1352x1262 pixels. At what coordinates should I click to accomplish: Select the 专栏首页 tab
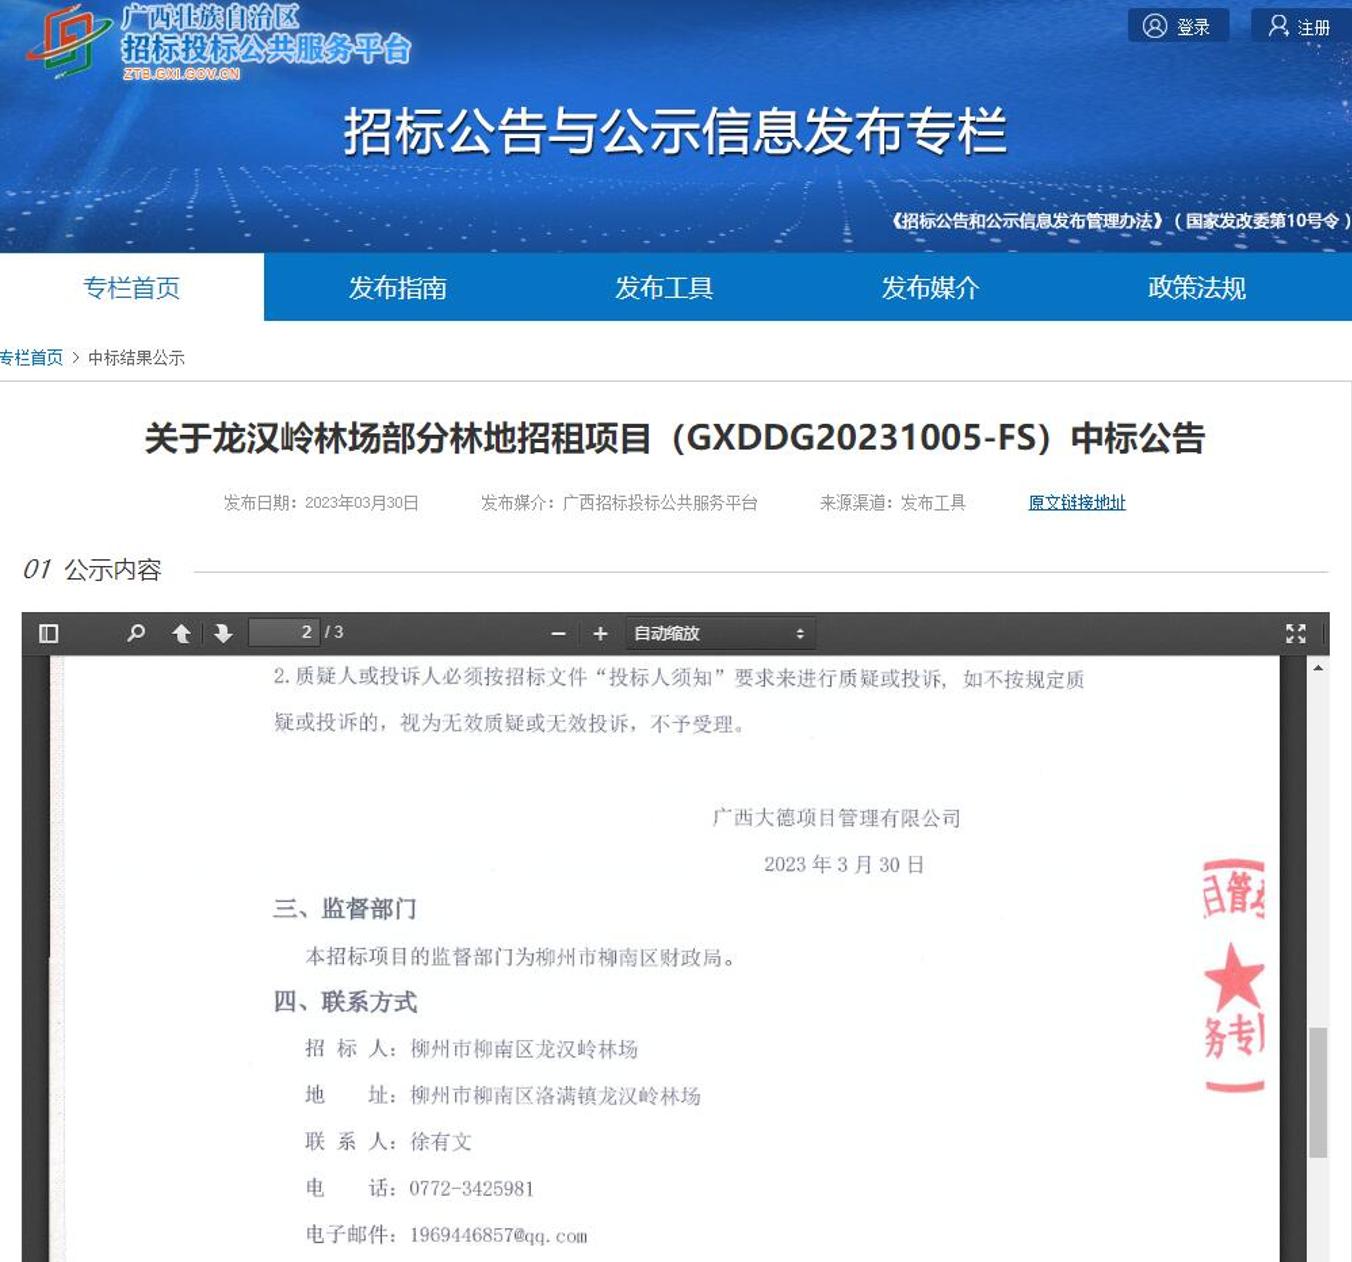131,288
